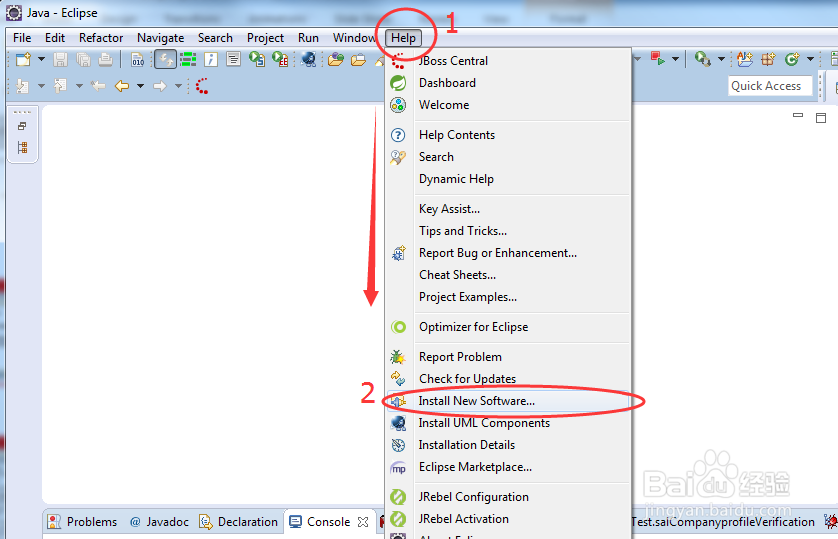Click into the Quick Access field
Image resolution: width=838 pixels, height=539 pixels.
tap(770, 86)
